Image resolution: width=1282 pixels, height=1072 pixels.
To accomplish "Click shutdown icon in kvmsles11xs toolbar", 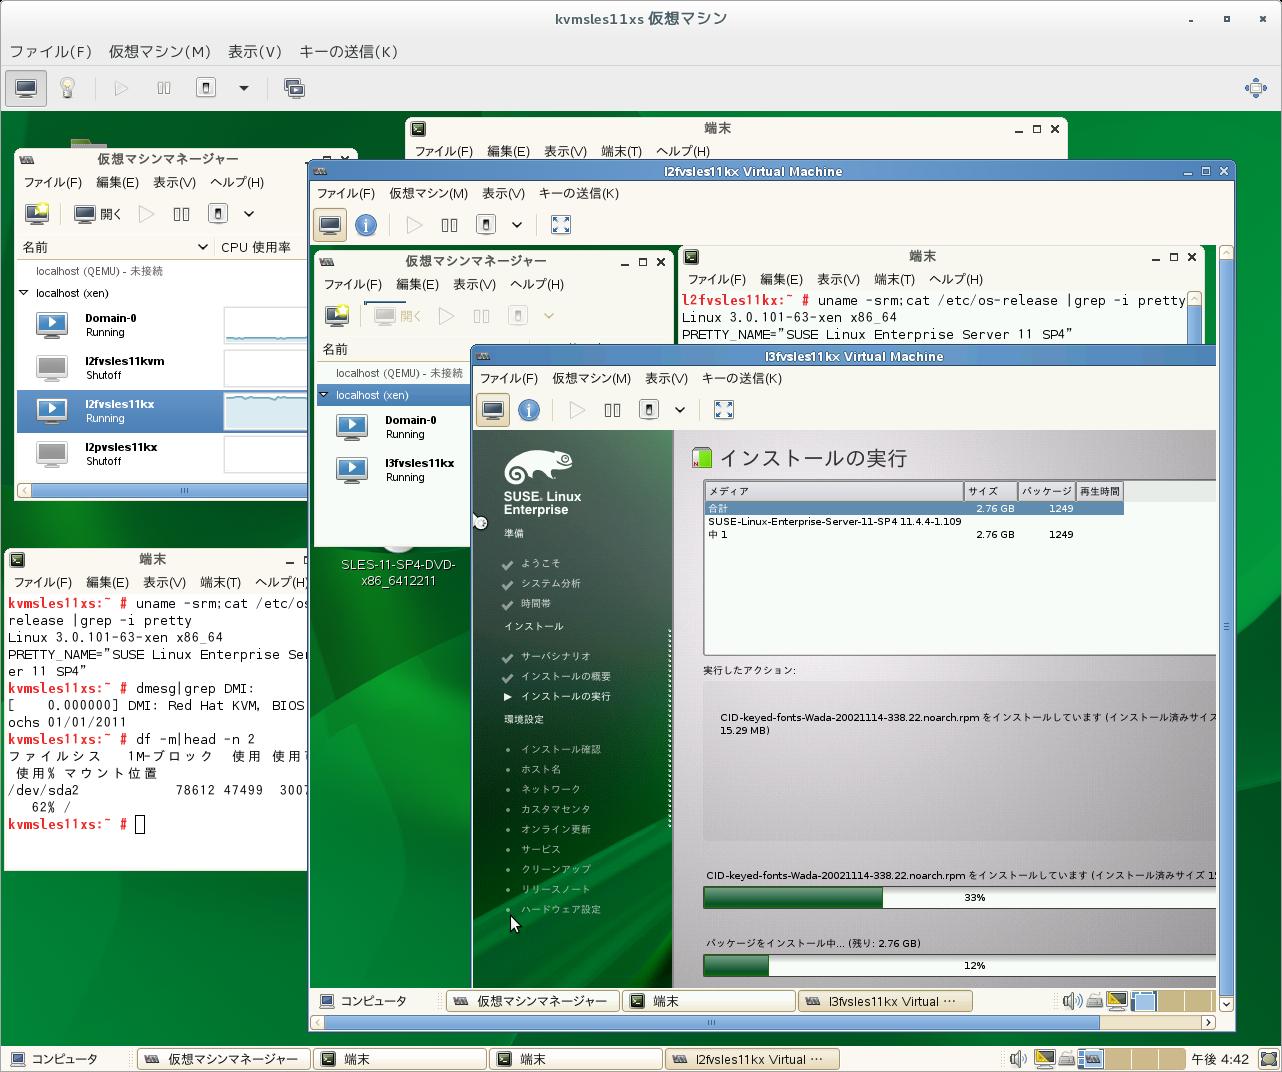I will tap(206, 88).
